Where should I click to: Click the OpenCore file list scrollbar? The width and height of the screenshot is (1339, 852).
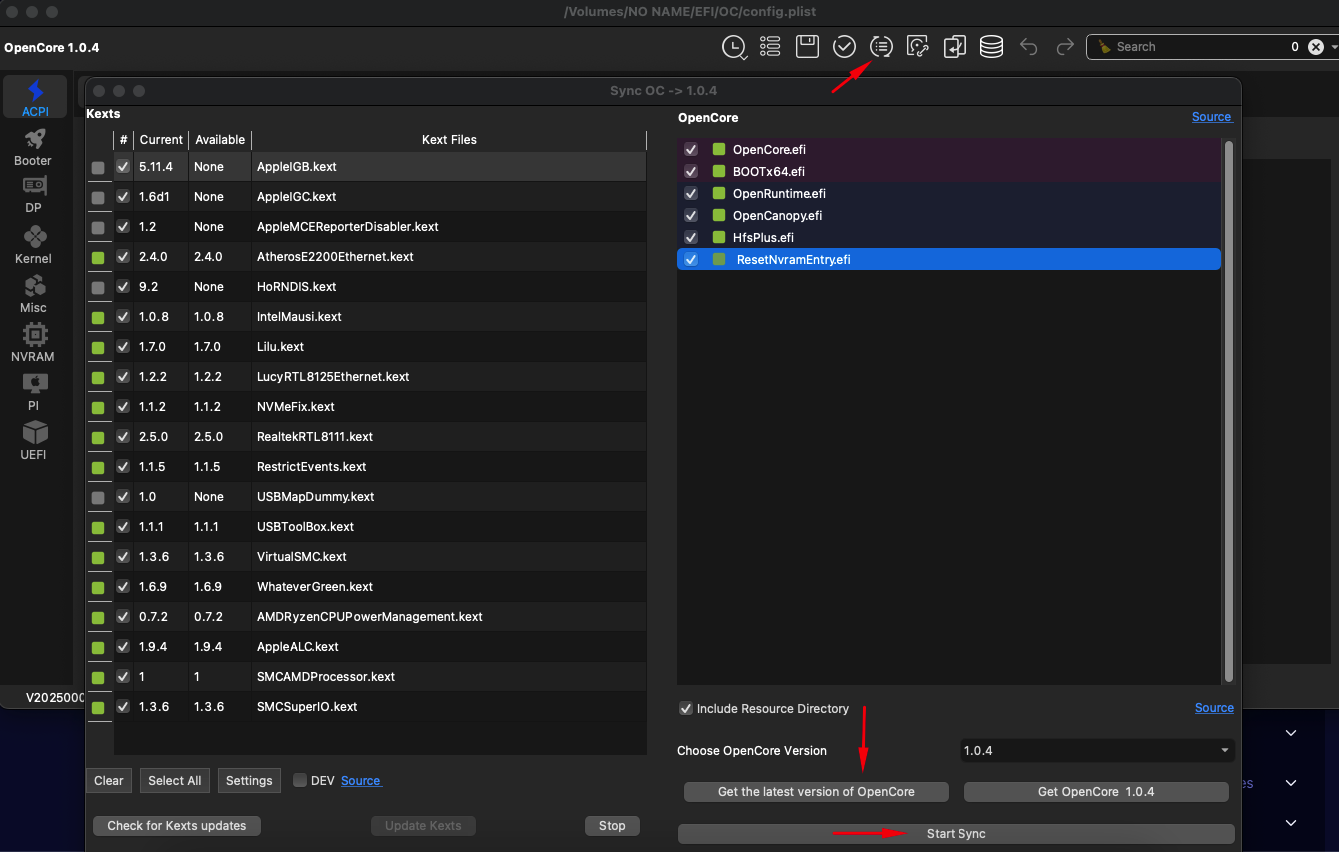1229,410
